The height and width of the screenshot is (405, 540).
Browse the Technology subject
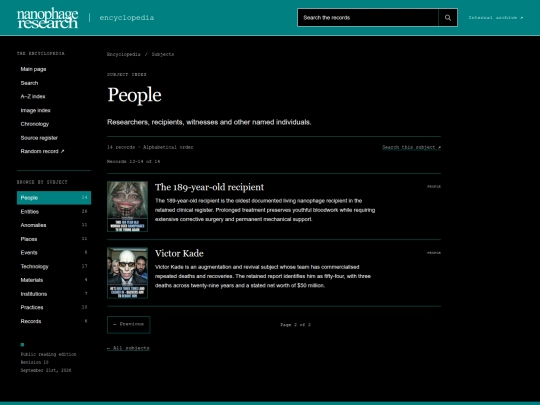point(54,266)
